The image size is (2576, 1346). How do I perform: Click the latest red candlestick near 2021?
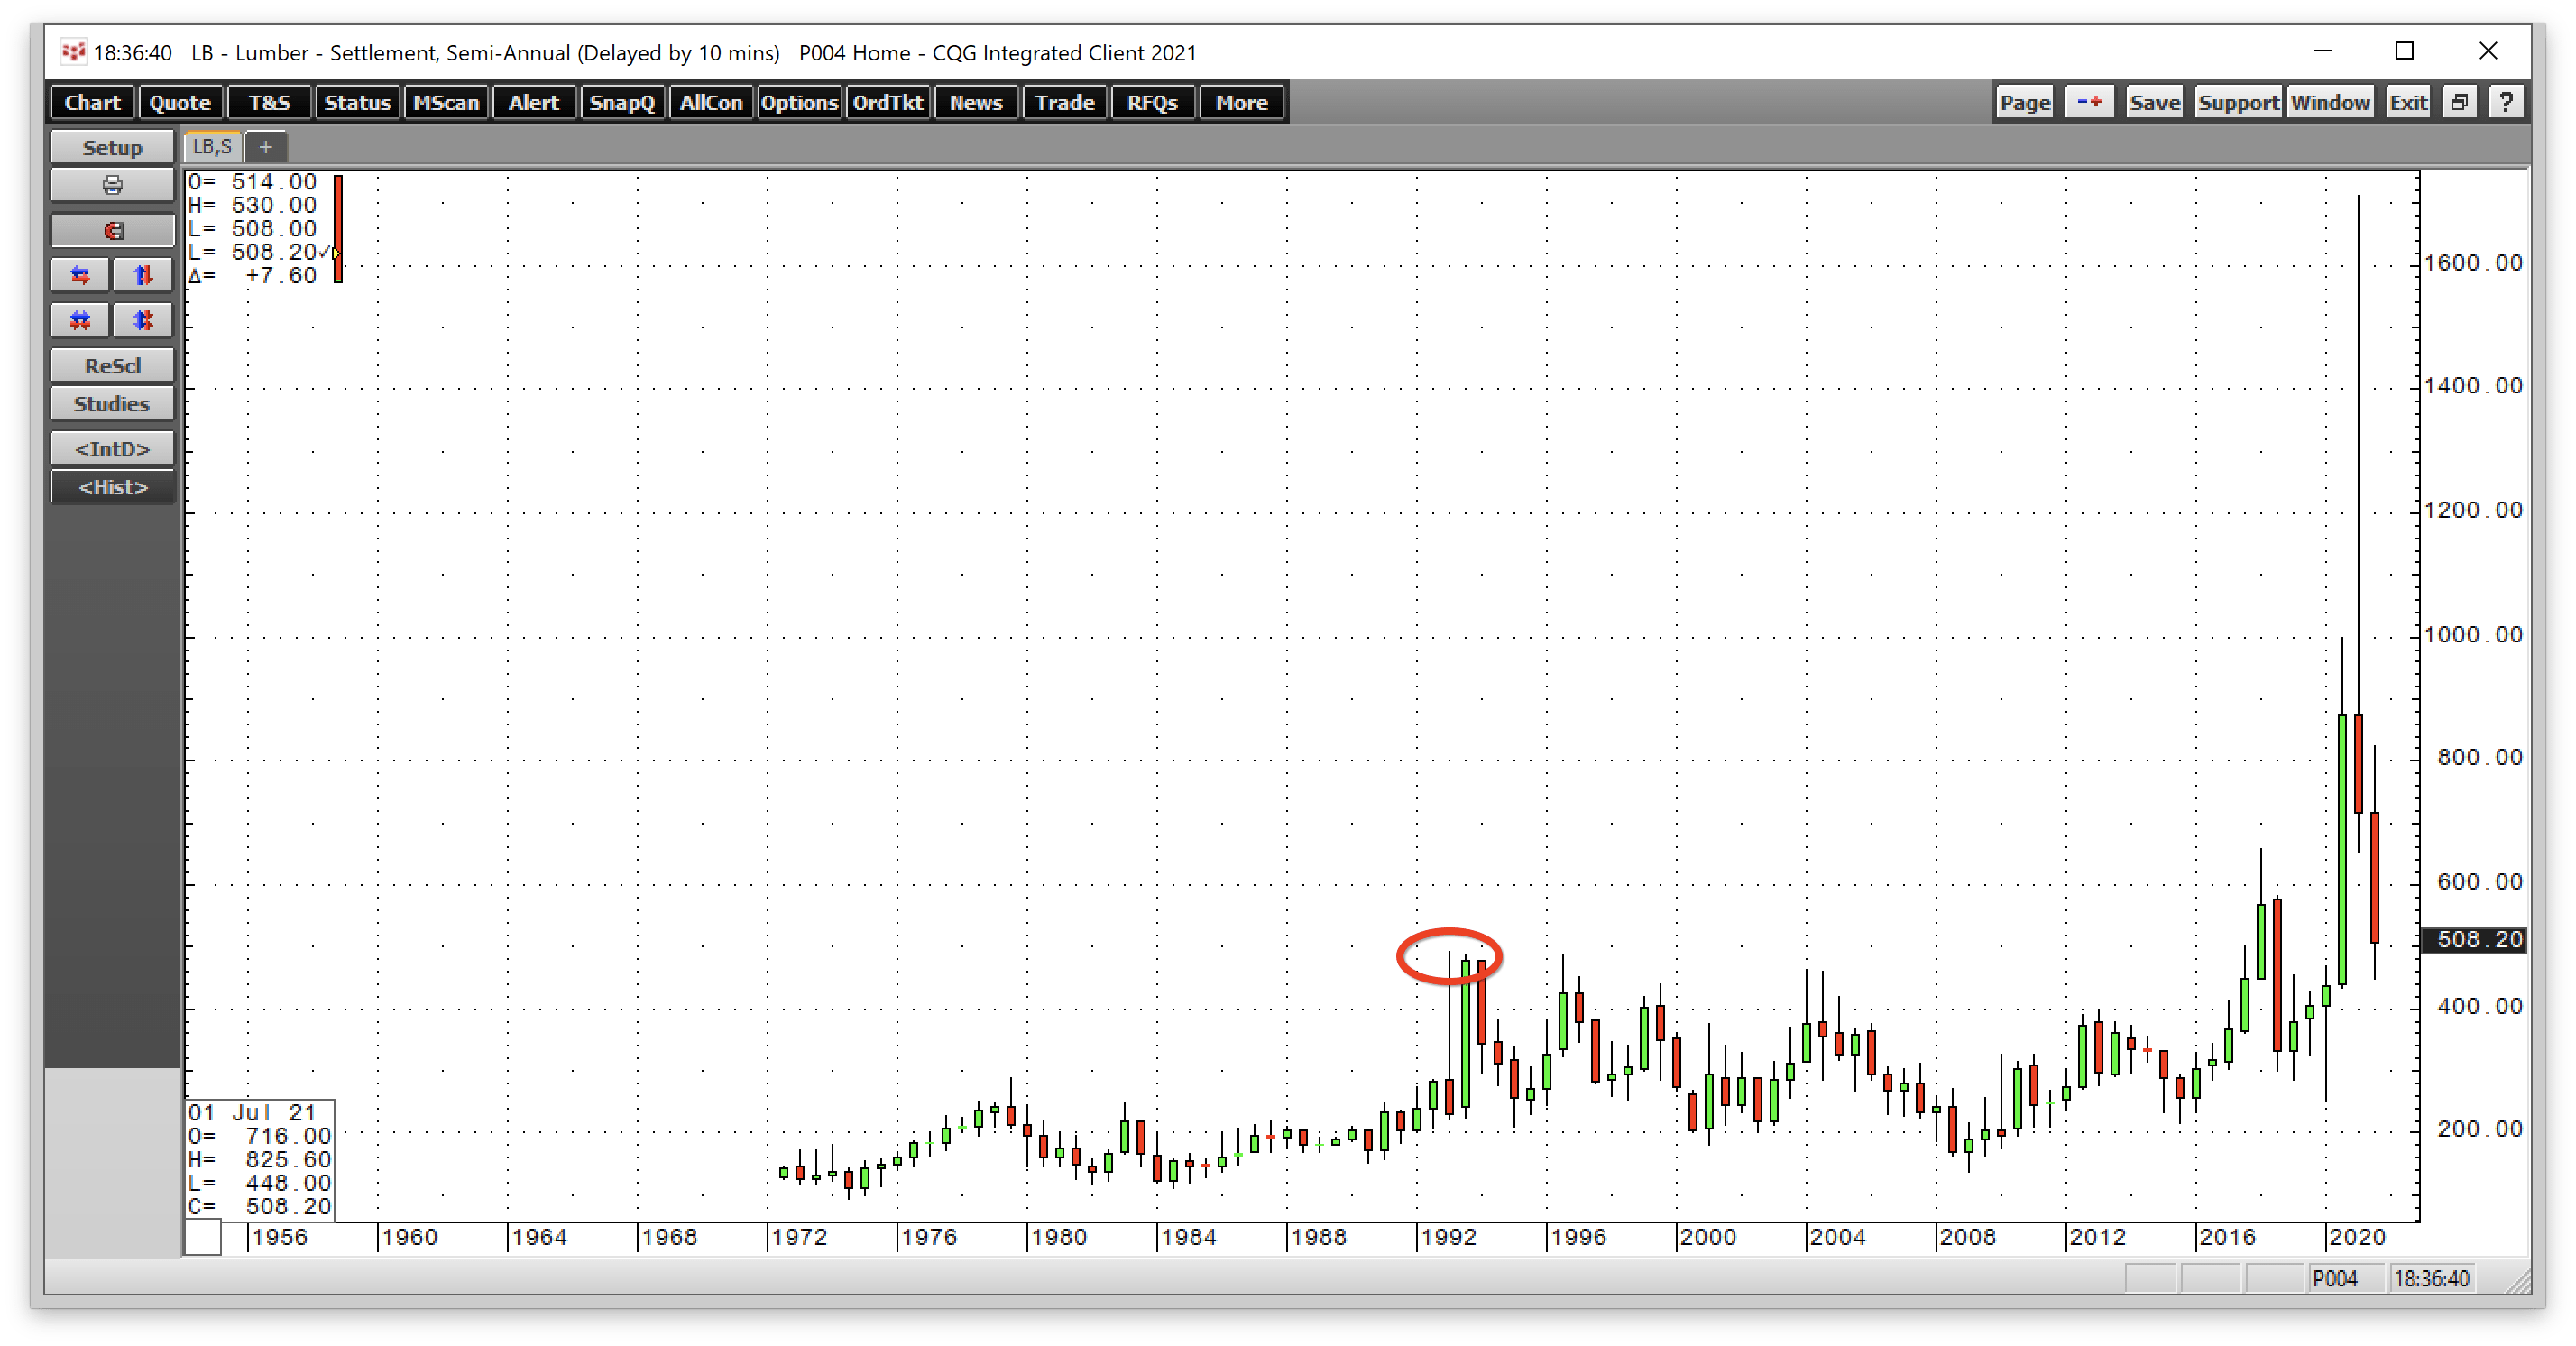[x=2374, y=876]
